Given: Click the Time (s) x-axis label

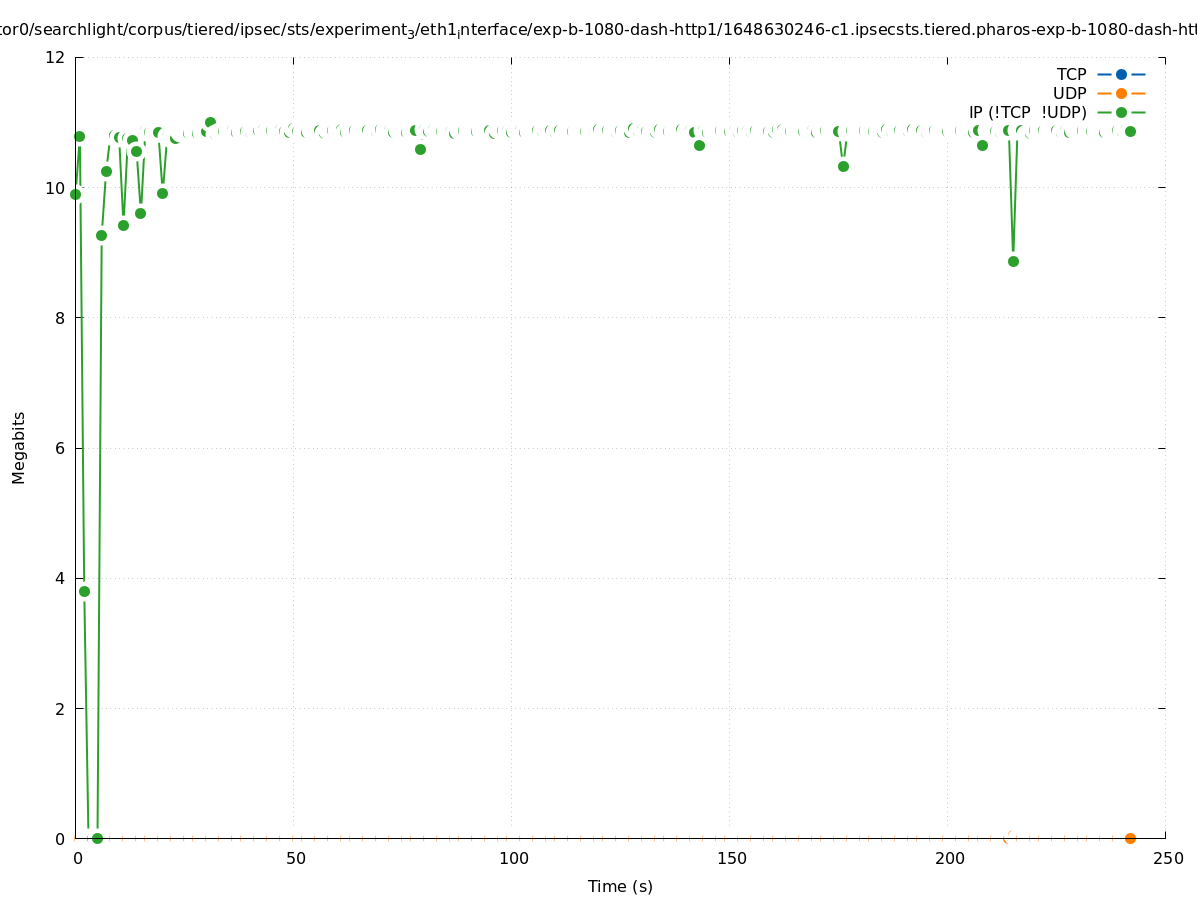Looking at the screenshot, I should pos(620,886).
